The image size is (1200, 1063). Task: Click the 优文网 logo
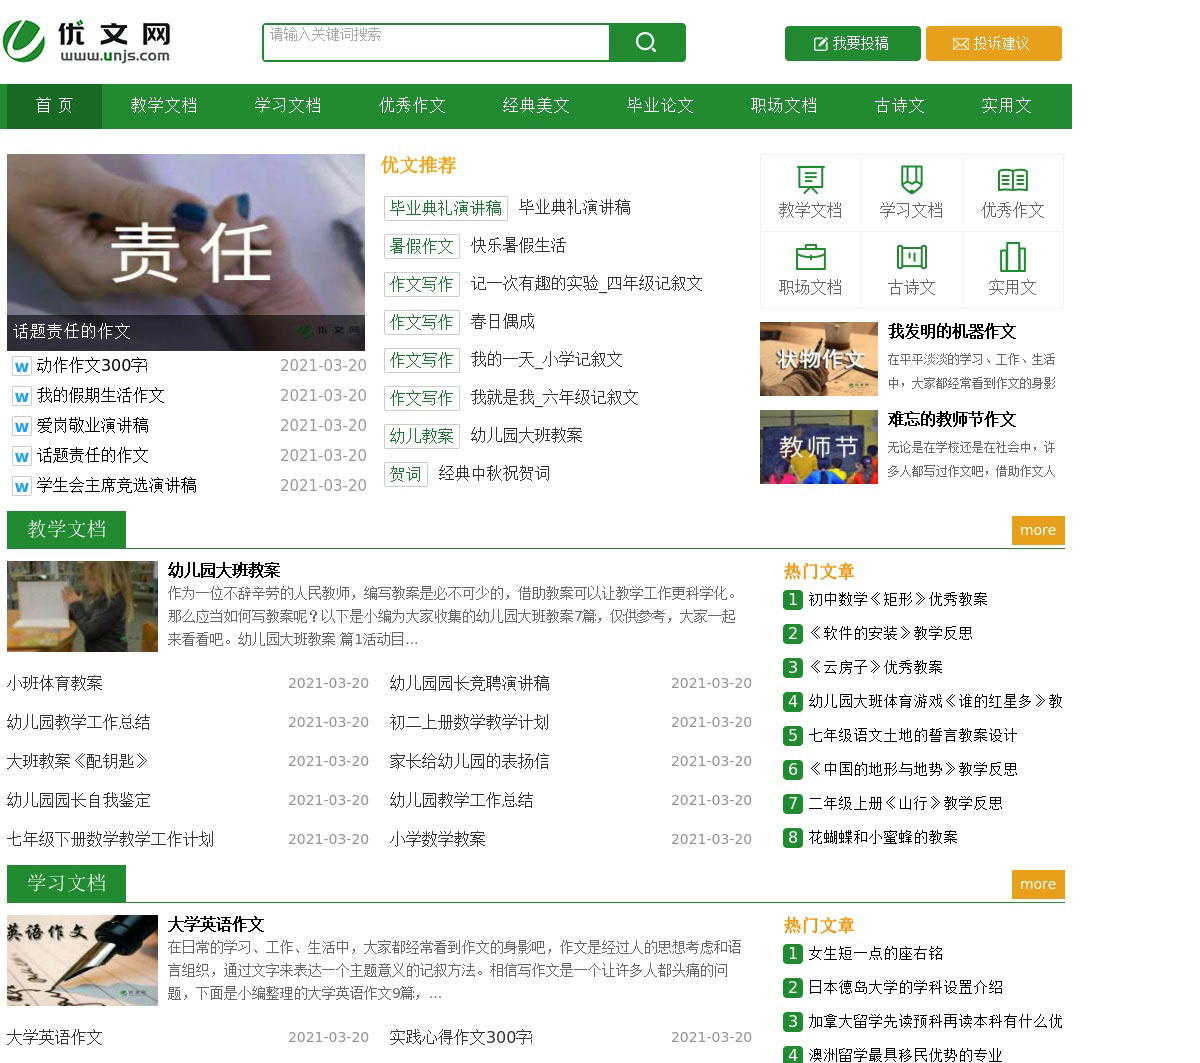coord(87,42)
